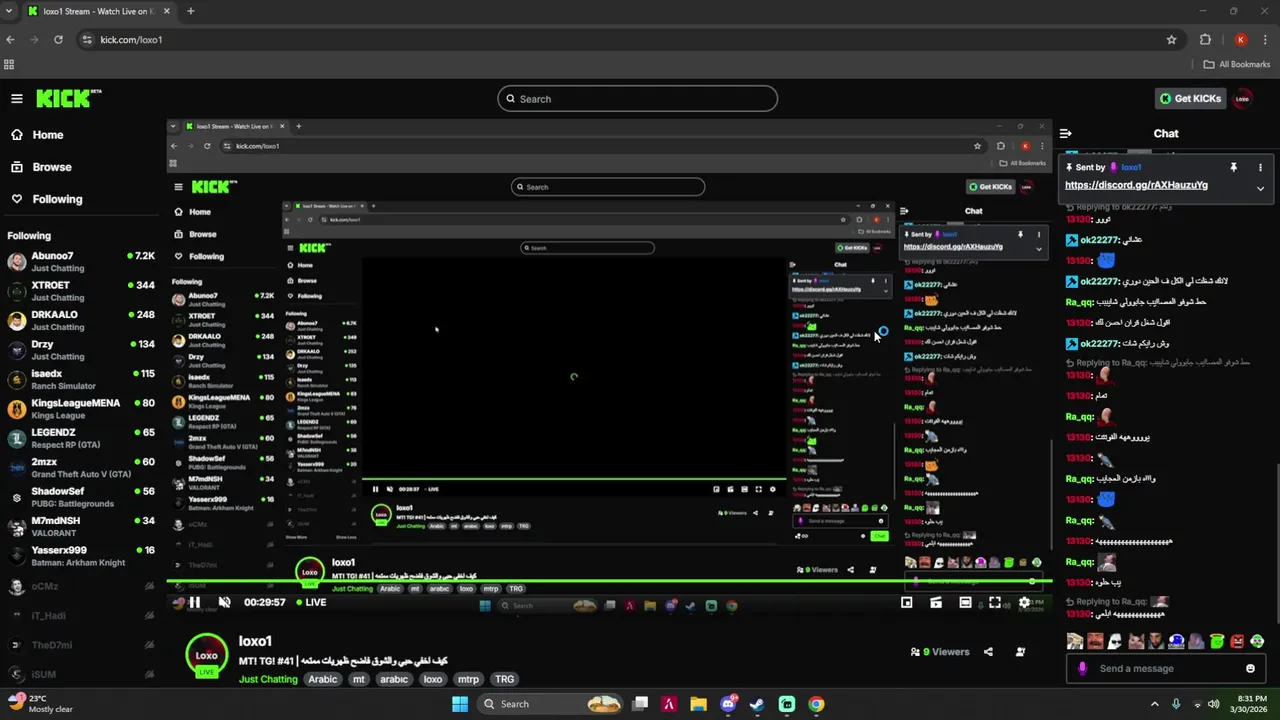Click the follow icon right of the share icon
The height and width of the screenshot is (720, 1280).
coord(1020,652)
